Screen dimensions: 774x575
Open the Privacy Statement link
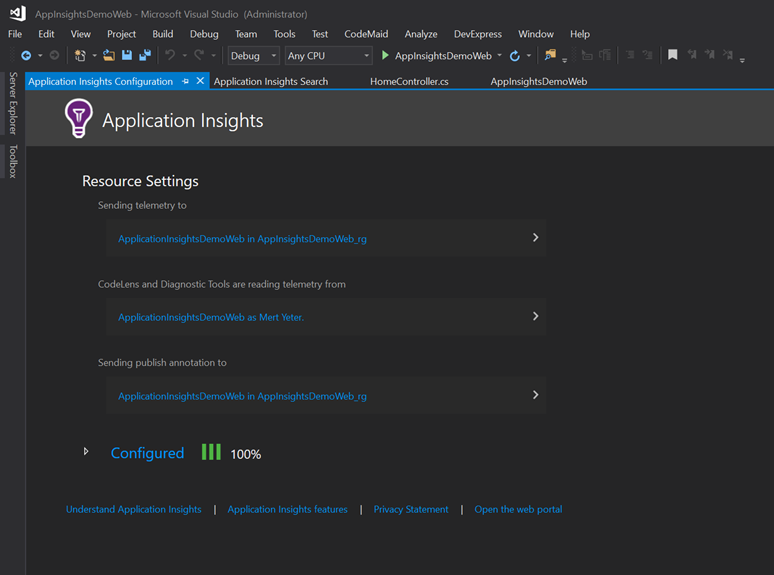tap(411, 509)
